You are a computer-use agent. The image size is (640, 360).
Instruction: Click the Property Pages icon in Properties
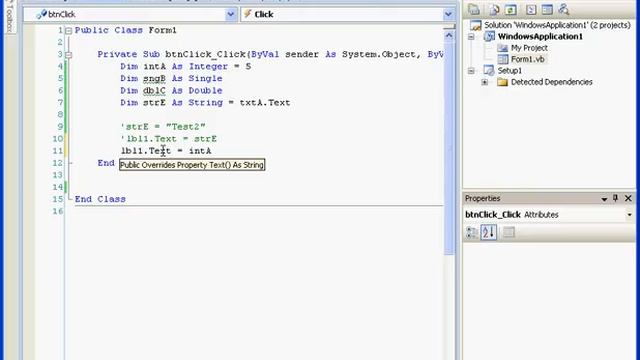509,232
